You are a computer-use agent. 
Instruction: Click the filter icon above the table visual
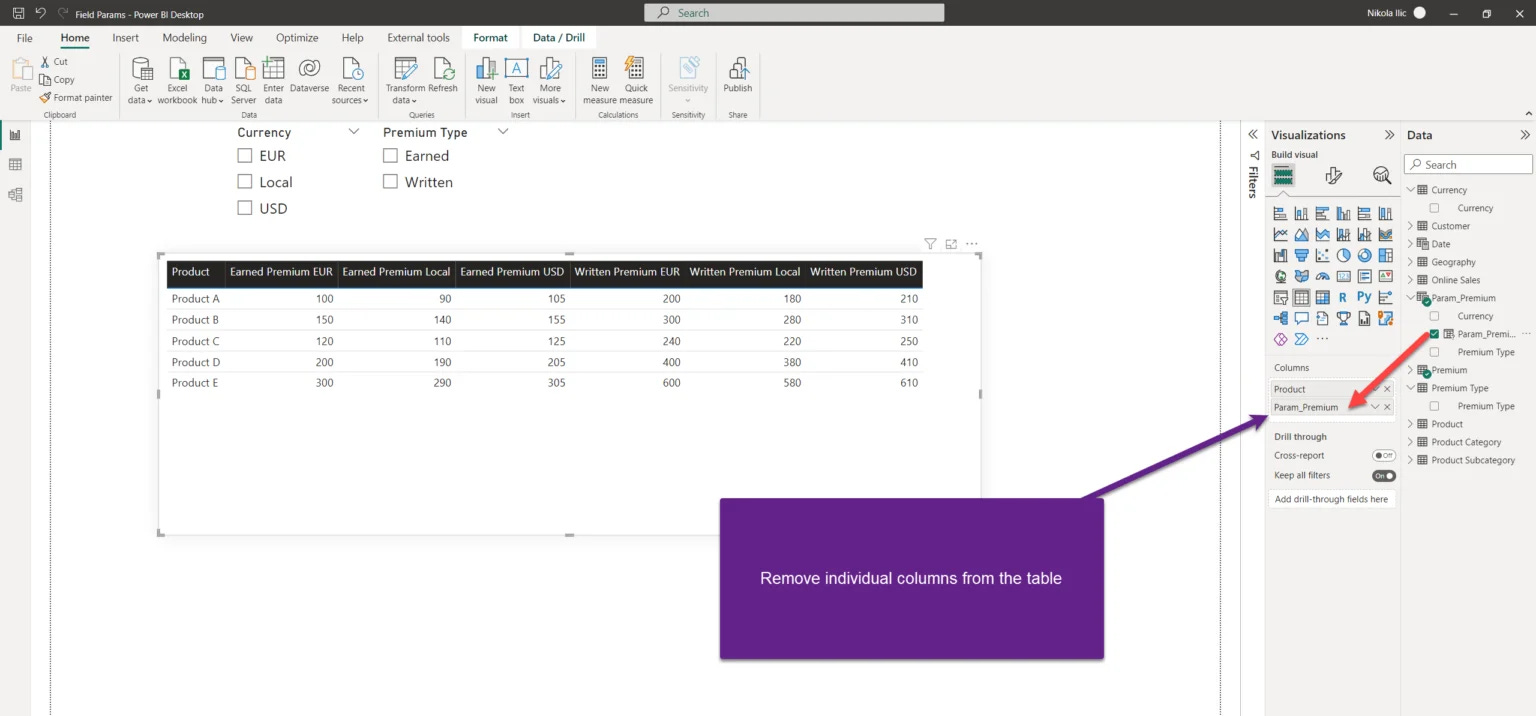(930, 243)
